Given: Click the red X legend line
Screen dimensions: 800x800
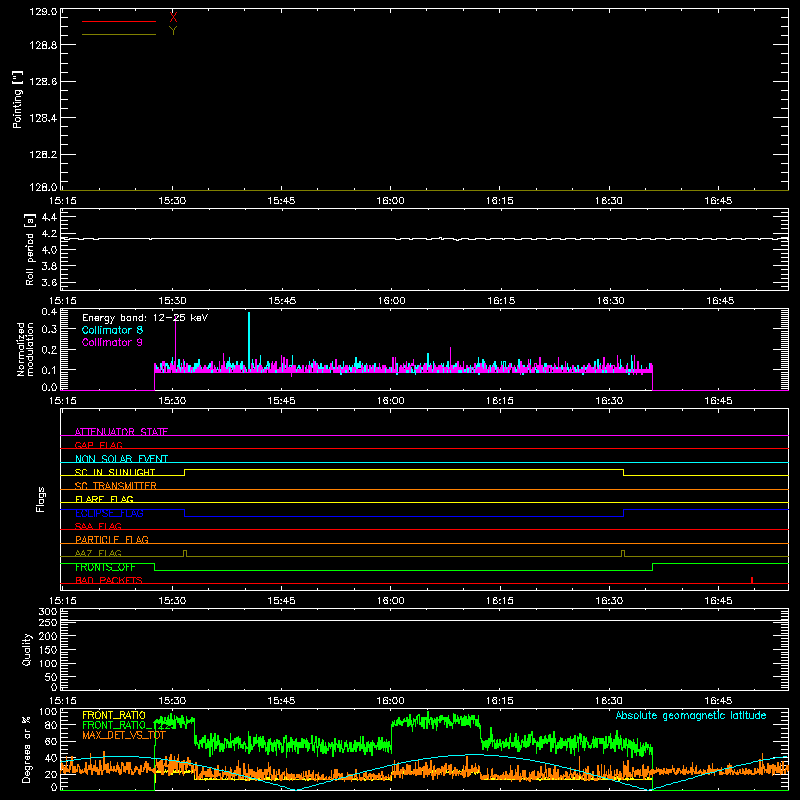Looking at the screenshot, I should (119, 21).
